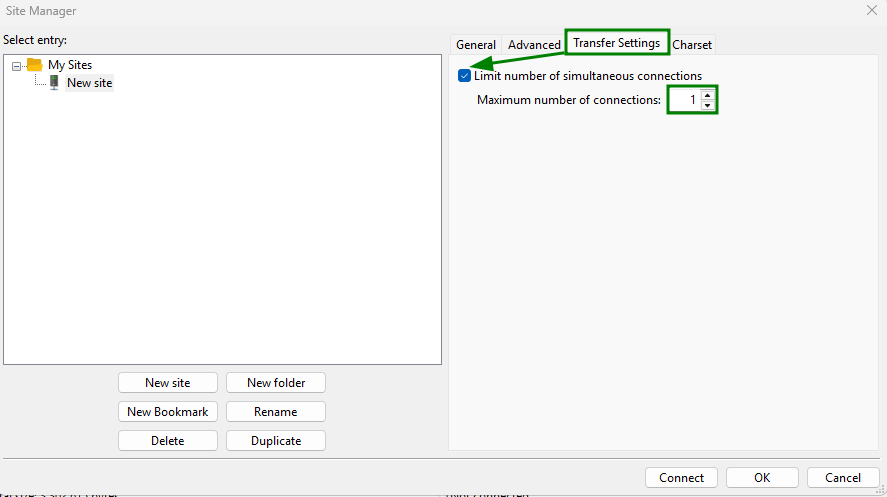The width and height of the screenshot is (887, 497).
Task: Click the New Bookmark button
Action: pyautogui.click(x=167, y=412)
